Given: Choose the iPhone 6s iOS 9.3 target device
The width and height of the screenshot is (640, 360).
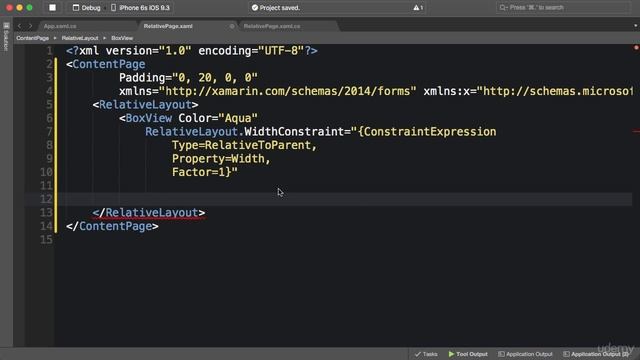Looking at the screenshot, I should (141, 8).
